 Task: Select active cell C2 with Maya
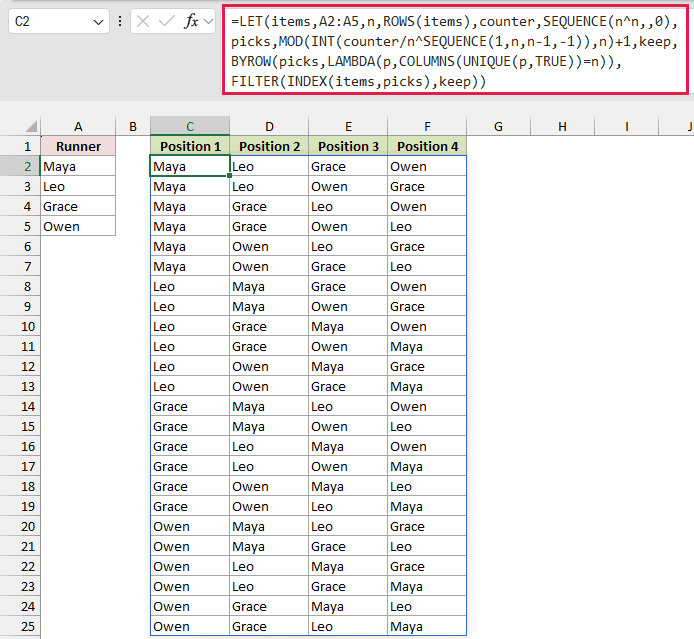point(190,166)
